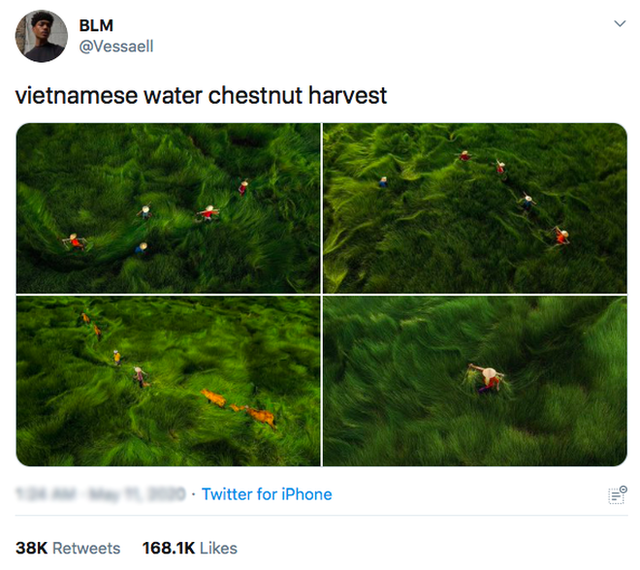This screenshot has width=640, height=570.
Task: Click BLM's profile avatar picture
Action: 41,36
